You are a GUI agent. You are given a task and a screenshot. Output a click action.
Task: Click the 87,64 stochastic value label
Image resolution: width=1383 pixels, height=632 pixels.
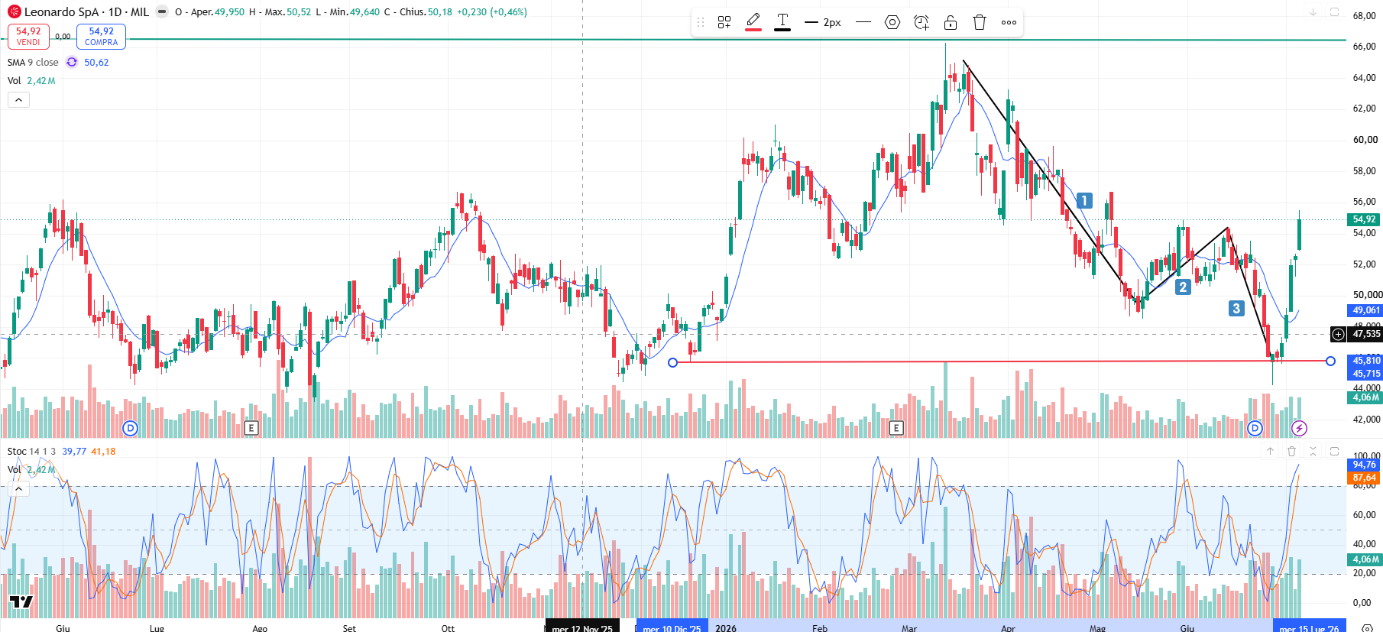tap(1365, 478)
